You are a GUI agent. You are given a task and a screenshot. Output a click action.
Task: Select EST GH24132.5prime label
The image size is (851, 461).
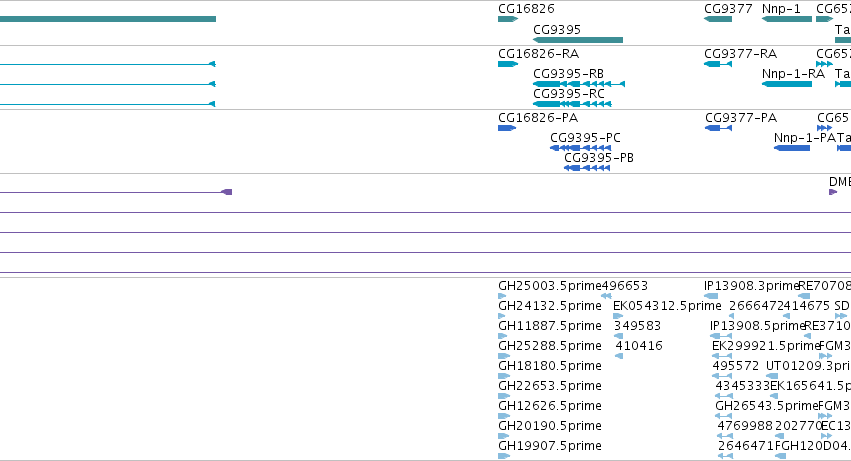[550, 306]
